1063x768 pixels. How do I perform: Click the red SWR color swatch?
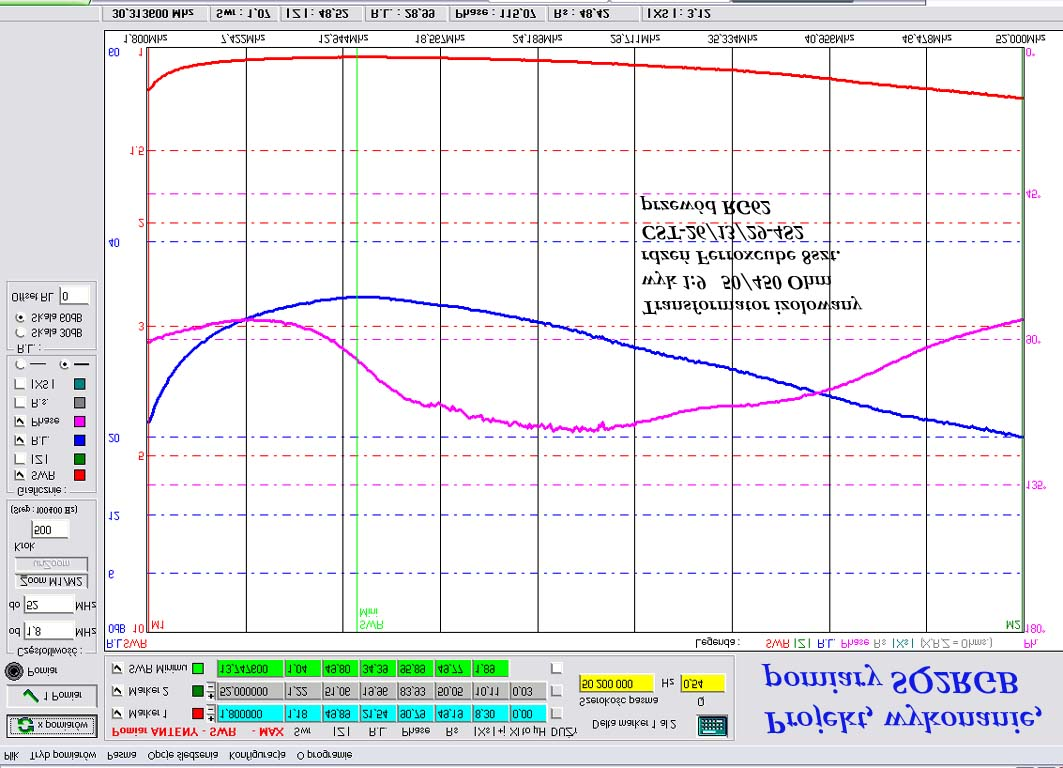pyautogui.click(x=79, y=475)
